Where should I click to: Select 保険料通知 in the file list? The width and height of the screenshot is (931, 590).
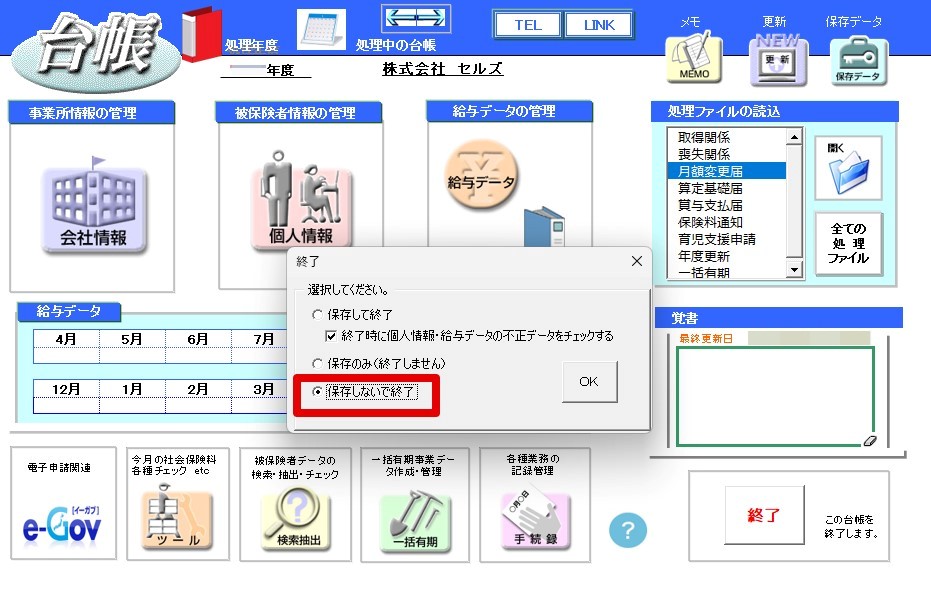pos(727,222)
